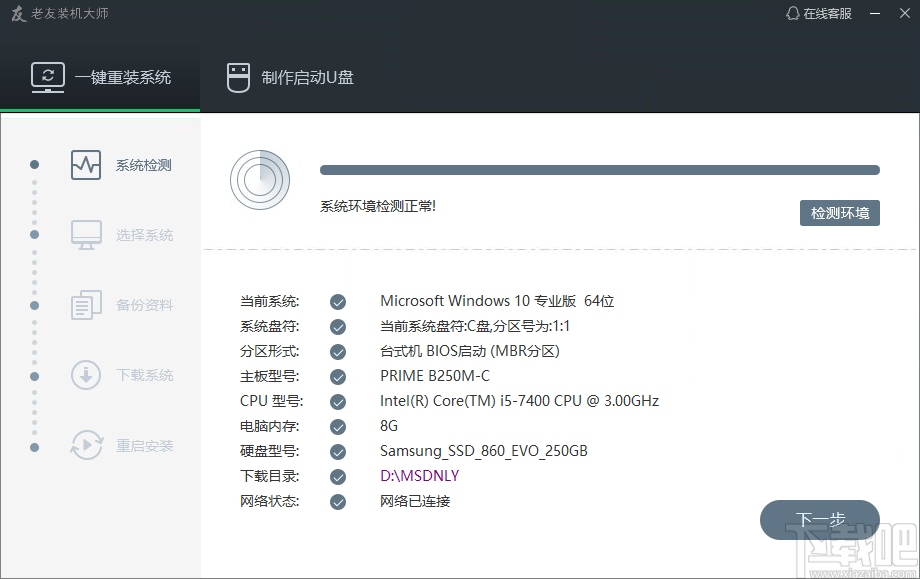Click the 重启安装 restart icon

pyautogui.click(x=86, y=445)
